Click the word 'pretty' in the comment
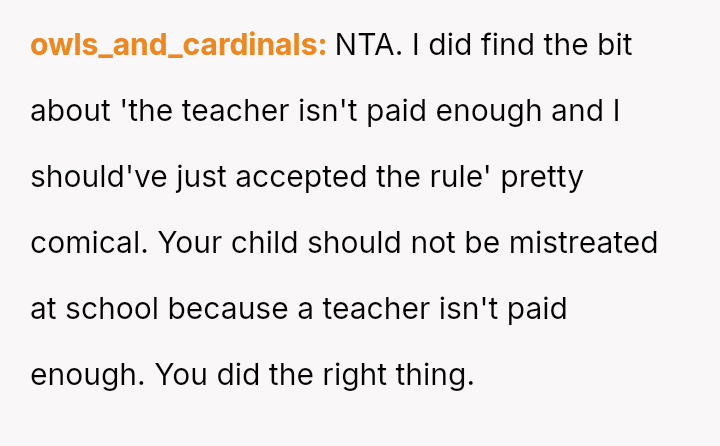The width and height of the screenshot is (720, 446). (541, 178)
